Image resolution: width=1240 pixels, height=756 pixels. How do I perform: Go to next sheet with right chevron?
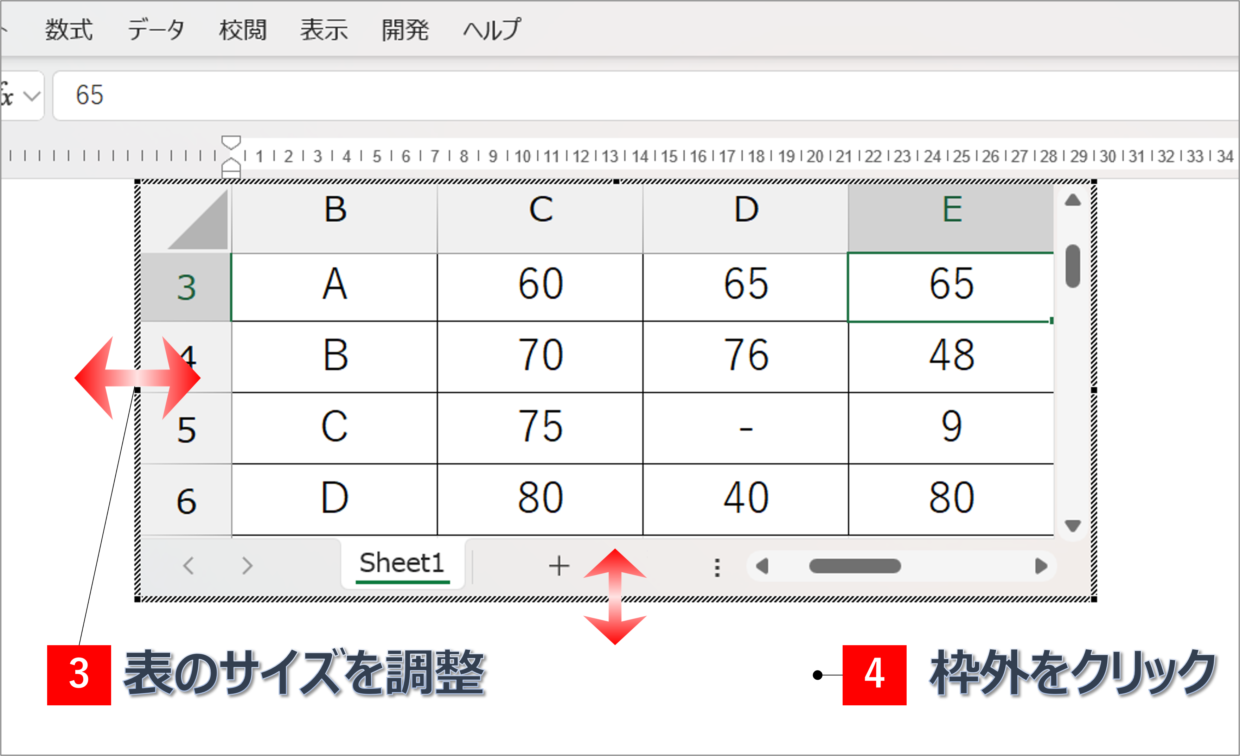pos(247,566)
